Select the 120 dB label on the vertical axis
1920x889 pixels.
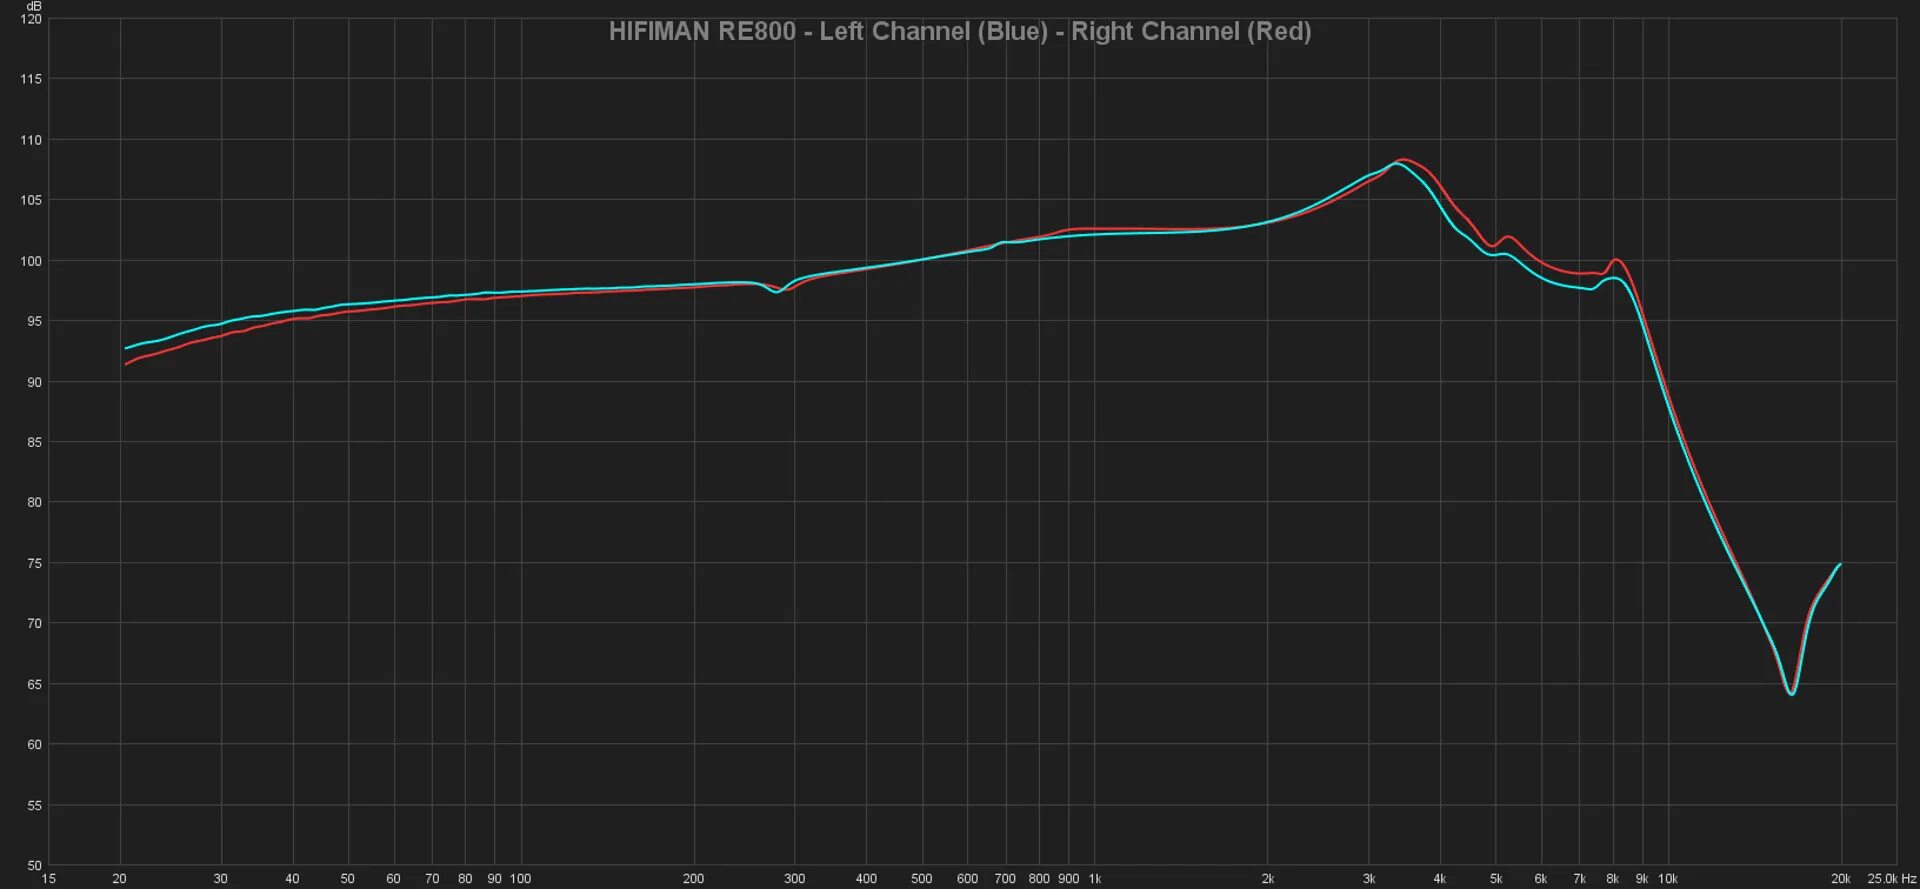31,19
